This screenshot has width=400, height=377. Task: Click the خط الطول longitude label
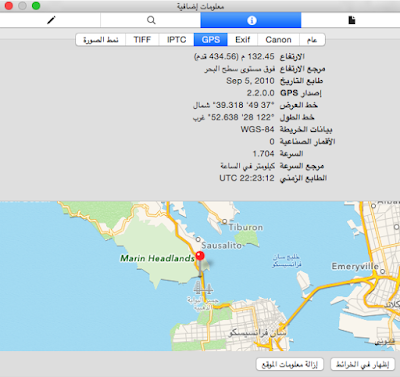[297, 117]
